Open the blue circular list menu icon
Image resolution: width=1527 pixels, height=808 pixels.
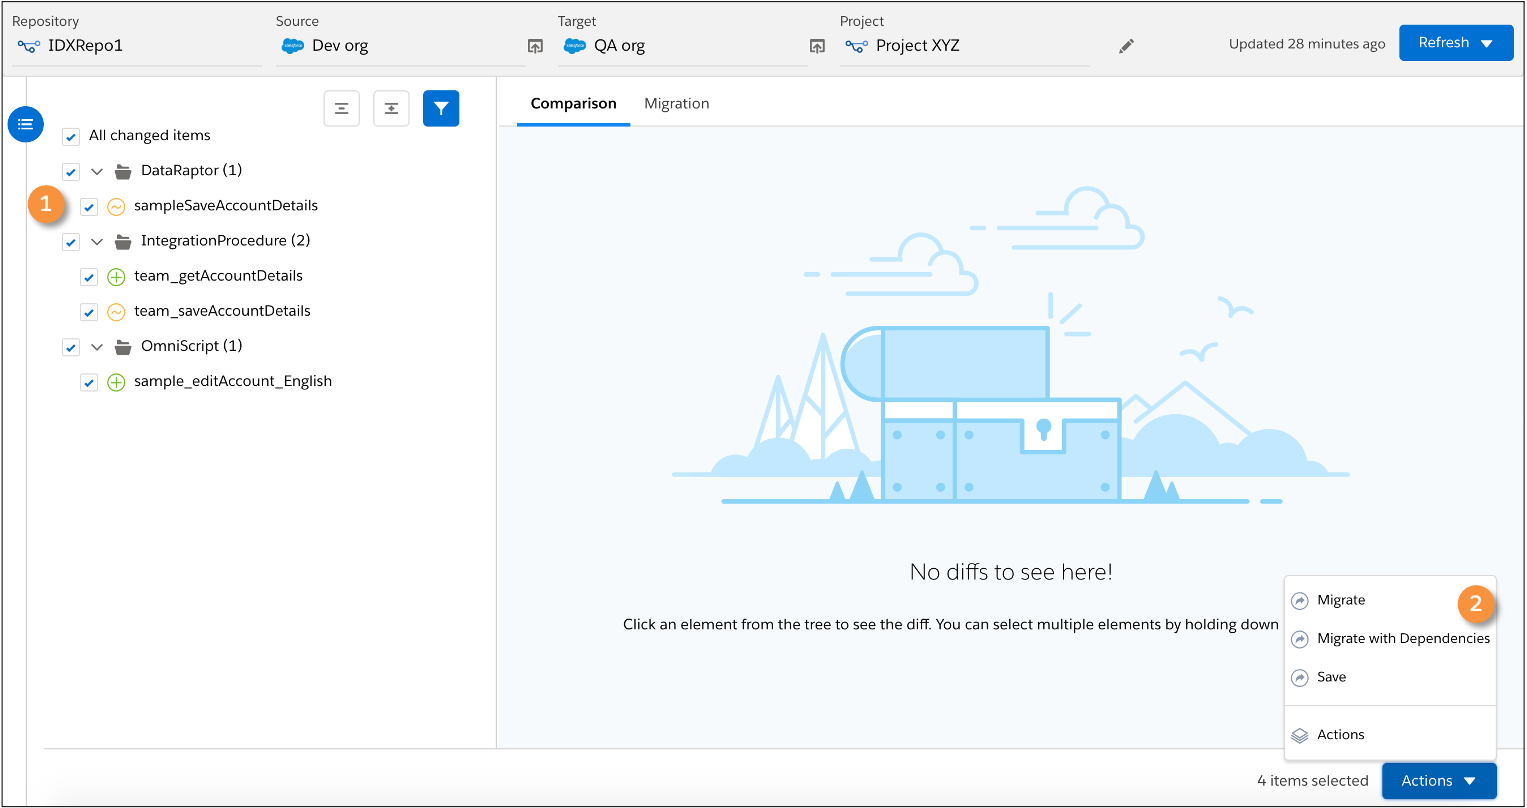tap(25, 124)
